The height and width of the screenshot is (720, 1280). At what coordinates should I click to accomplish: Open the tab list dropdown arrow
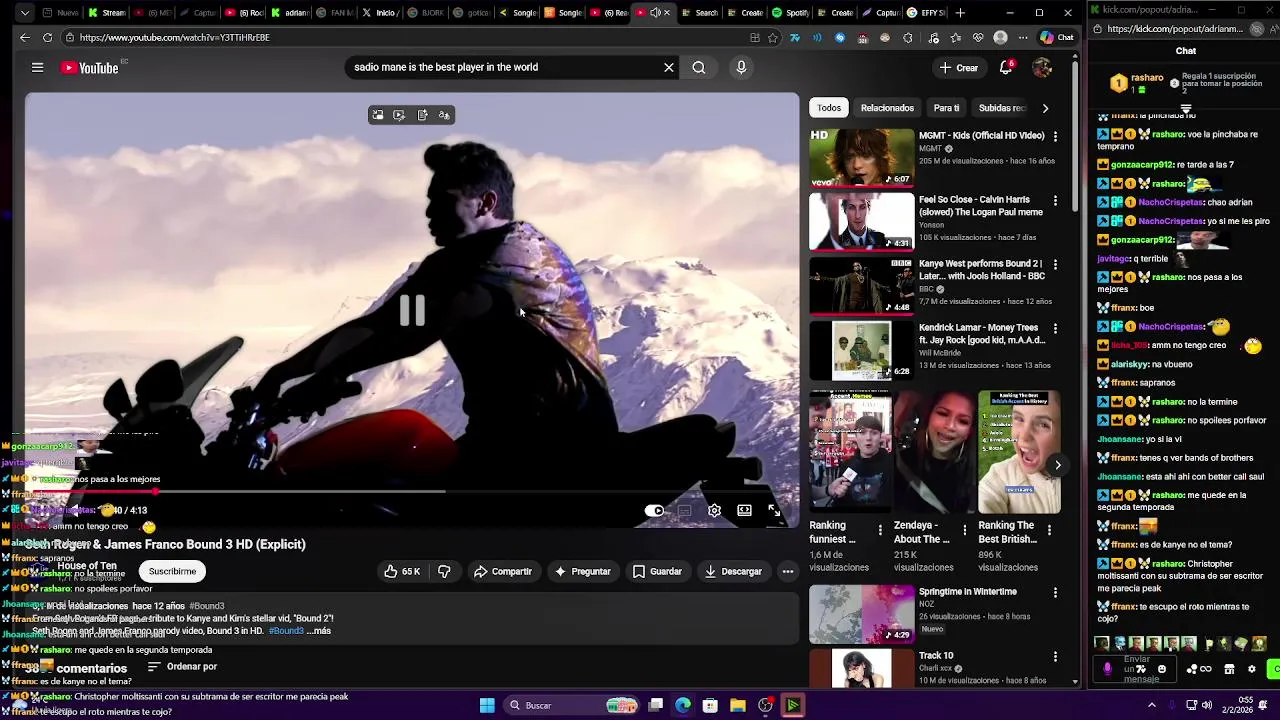tap(24, 13)
